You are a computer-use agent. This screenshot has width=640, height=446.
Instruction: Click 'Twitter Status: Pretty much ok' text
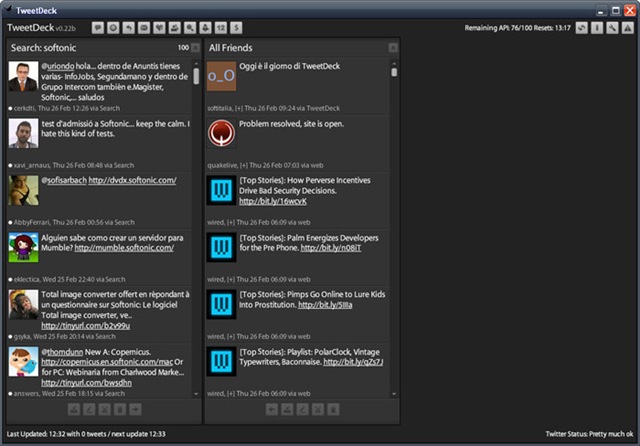[589, 434]
